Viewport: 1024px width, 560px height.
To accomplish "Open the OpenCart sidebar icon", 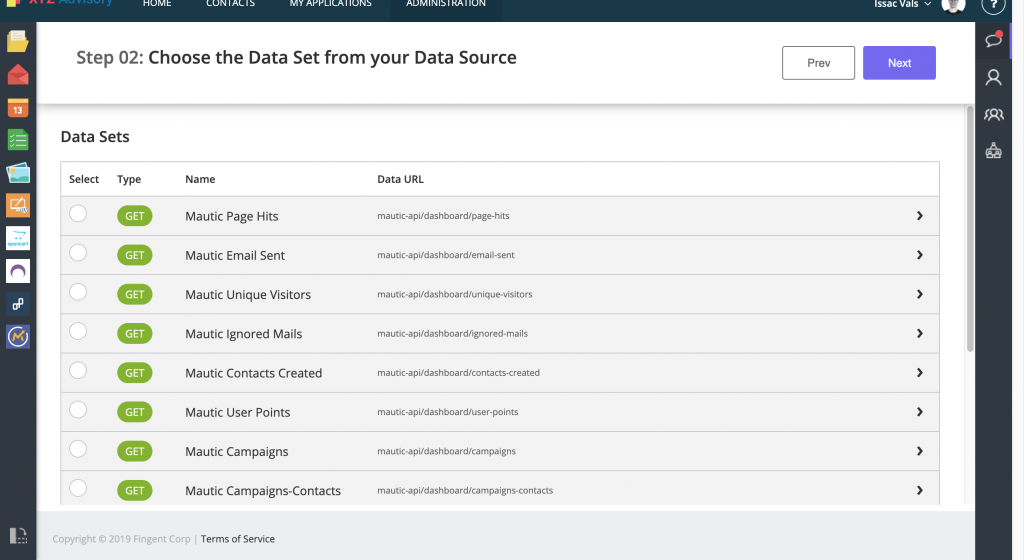I will 18,238.
